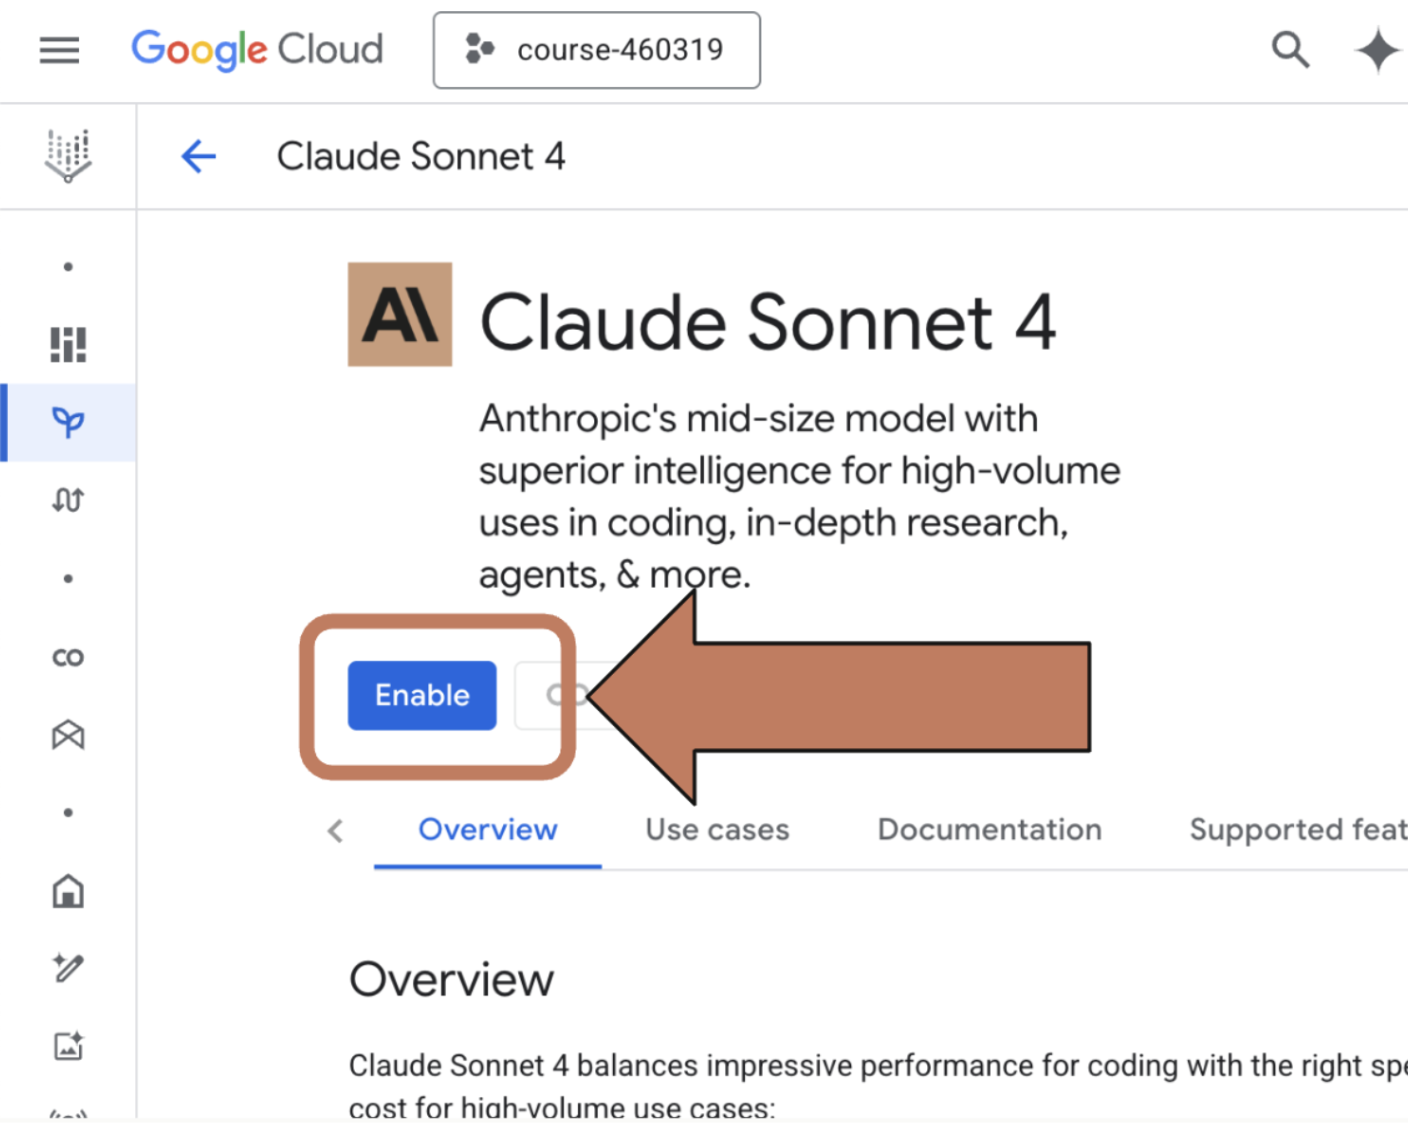Image resolution: width=1408 pixels, height=1124 pixels.
Task: Click the 'Claude Sonnet 4' header title
Action: [421, 156]
